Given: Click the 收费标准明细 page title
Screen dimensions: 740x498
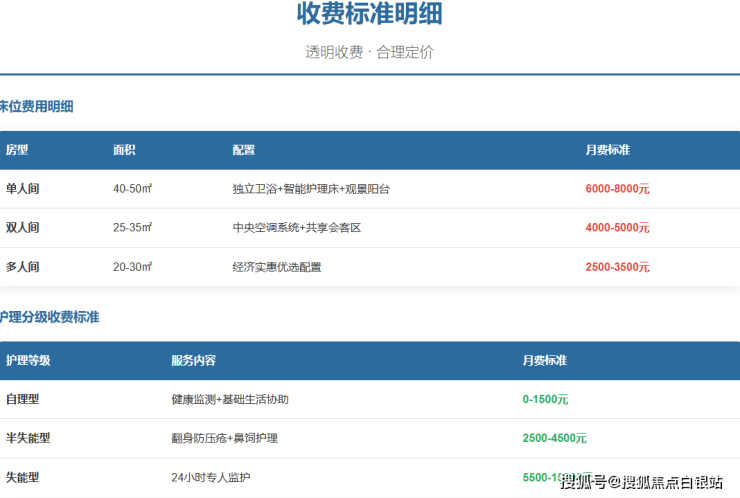Looking at the screenshot, I should (369, 15).
